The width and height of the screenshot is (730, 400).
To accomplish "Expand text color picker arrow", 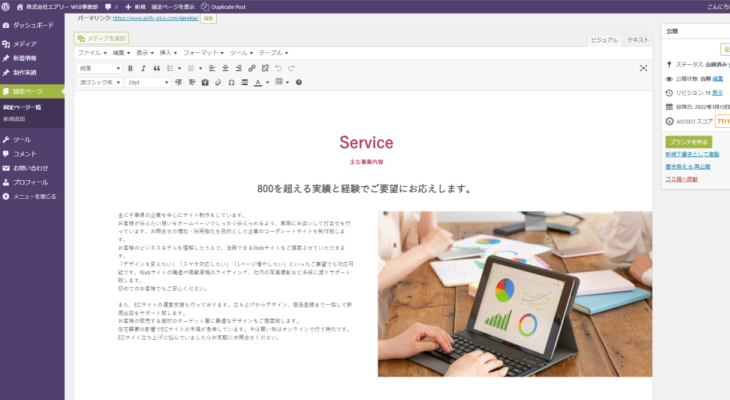I will pos(267,82).
